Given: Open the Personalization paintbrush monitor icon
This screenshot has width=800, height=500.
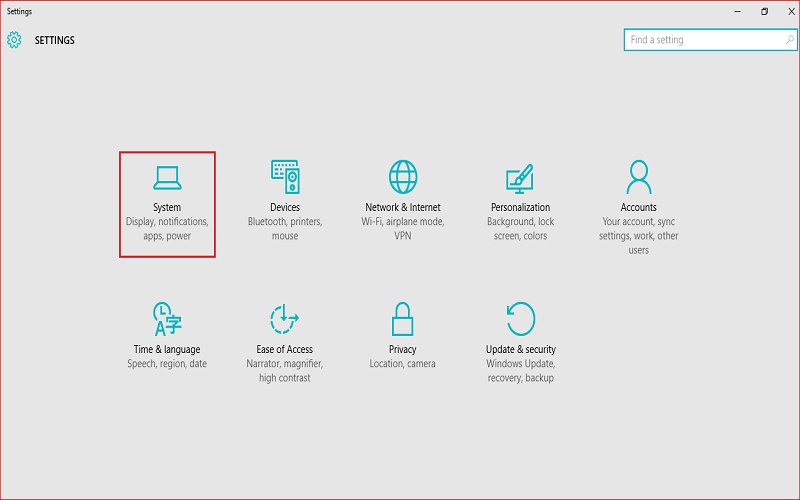Looking at the screenshot, I should coord(520,179).
